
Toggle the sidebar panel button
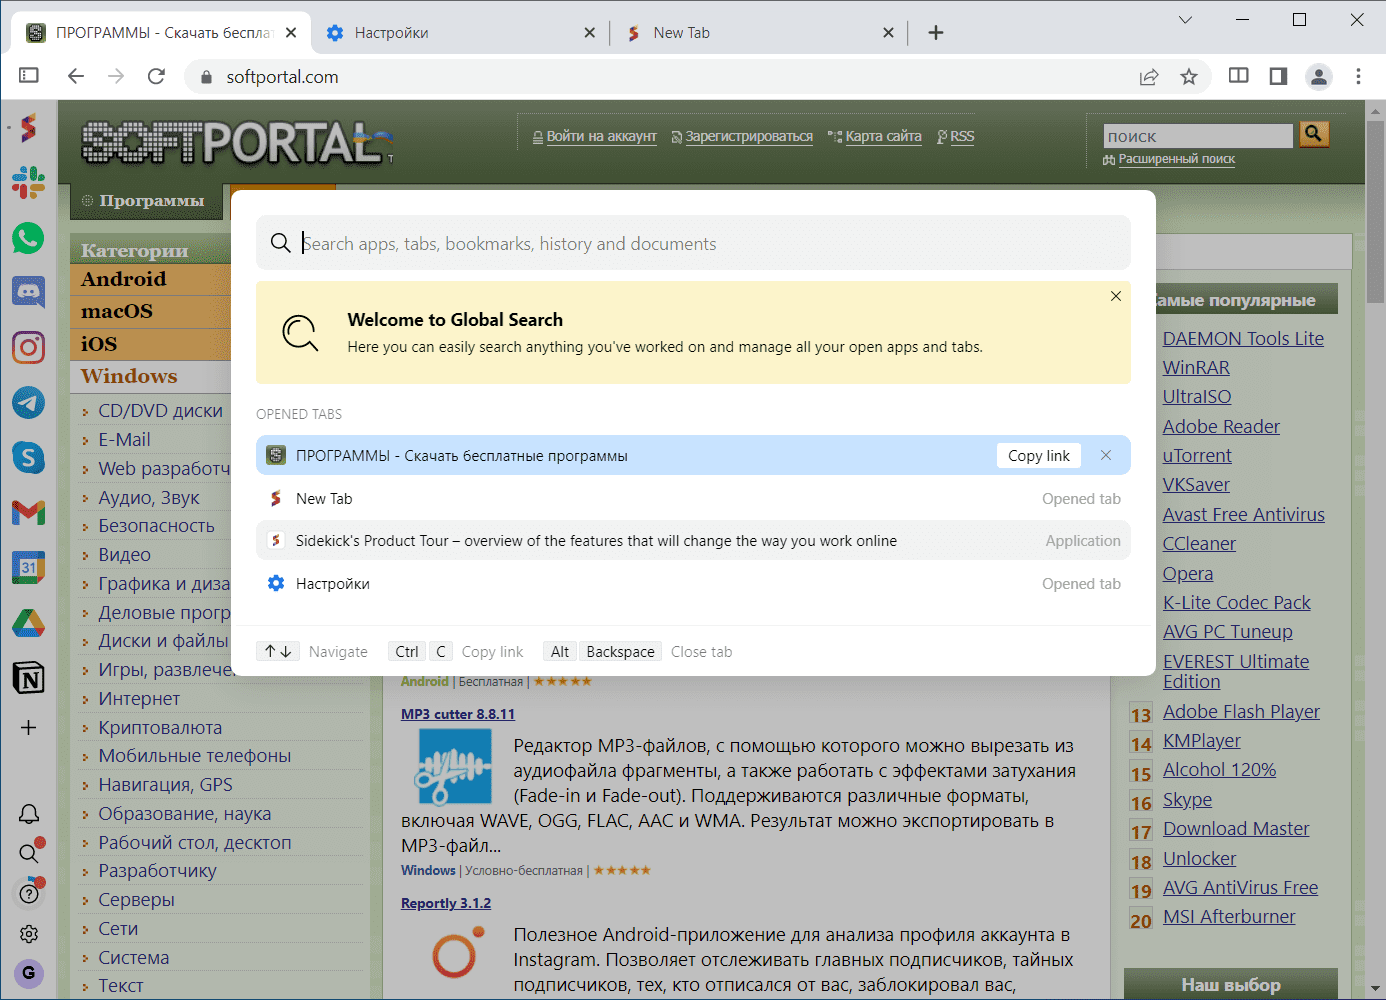[x=29, y=76]
